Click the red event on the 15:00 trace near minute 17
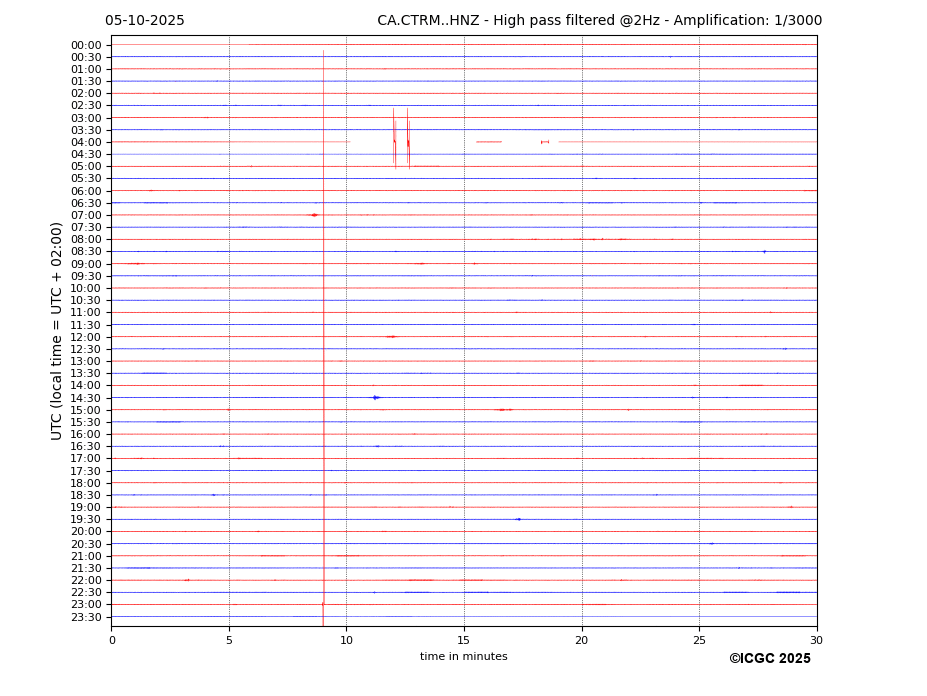 [503, 410]
